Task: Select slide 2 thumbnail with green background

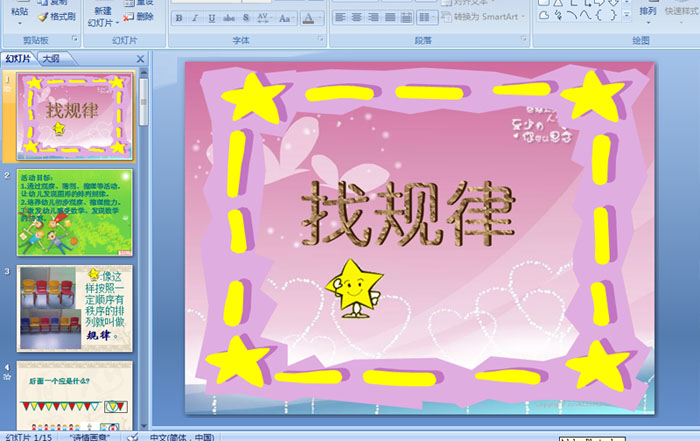Action: pyautogui.click(x=75, y=212)
